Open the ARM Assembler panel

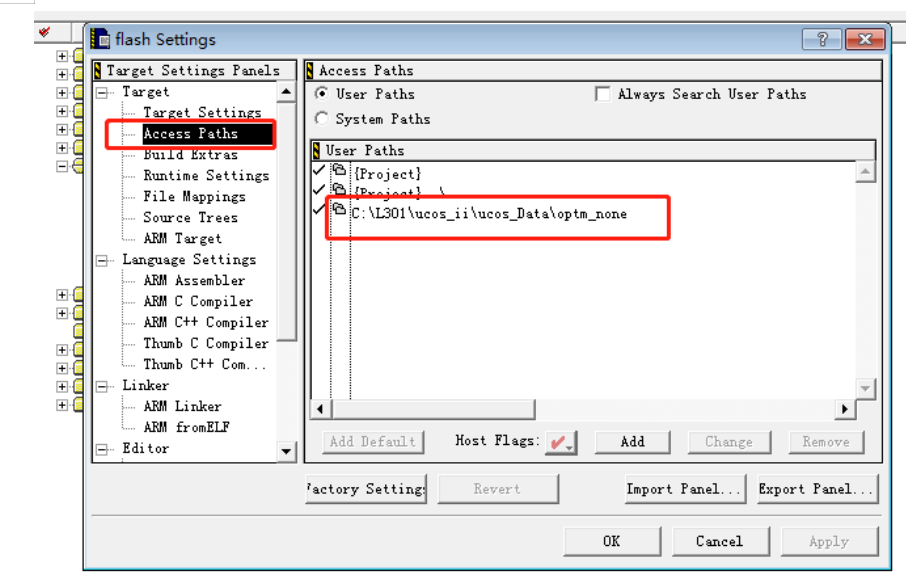click(194, 280)
